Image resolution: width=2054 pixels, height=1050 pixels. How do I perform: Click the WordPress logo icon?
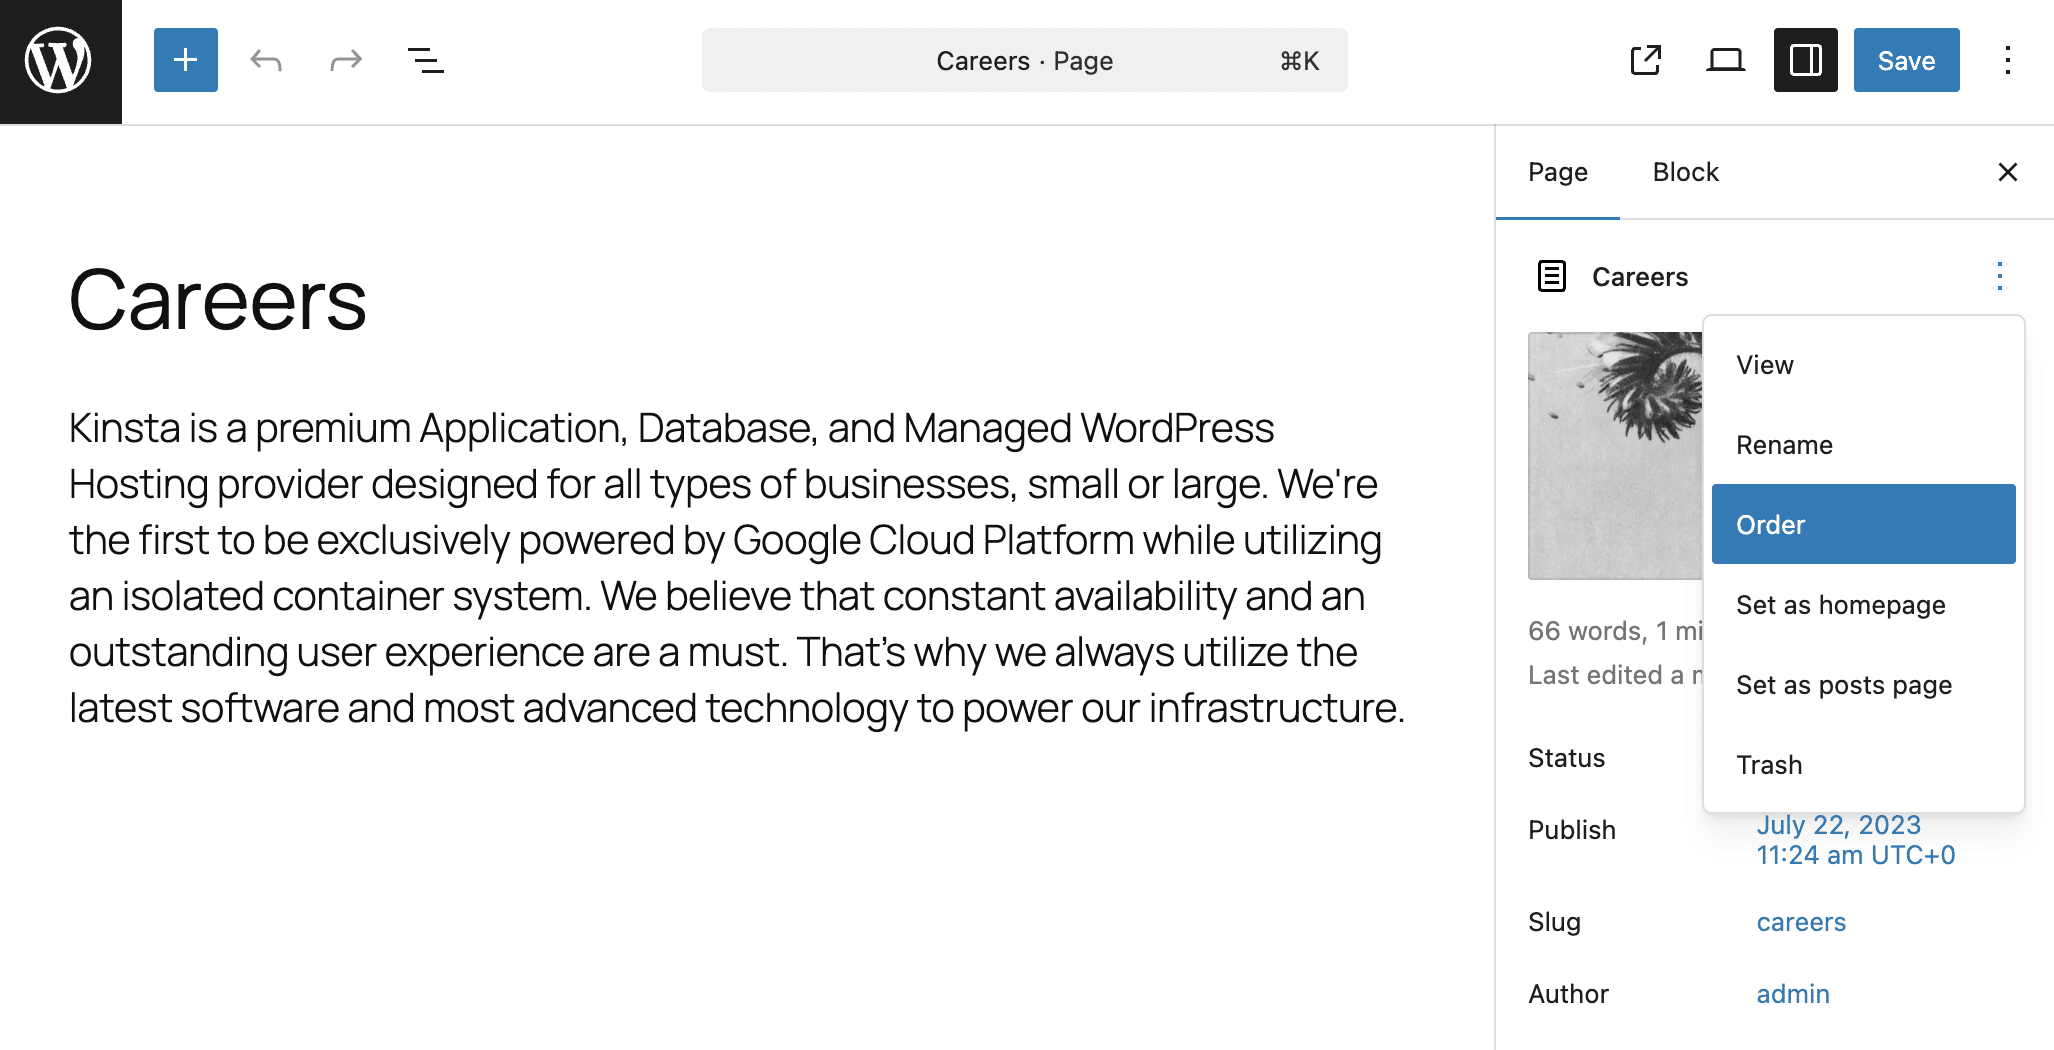(60, 61)
